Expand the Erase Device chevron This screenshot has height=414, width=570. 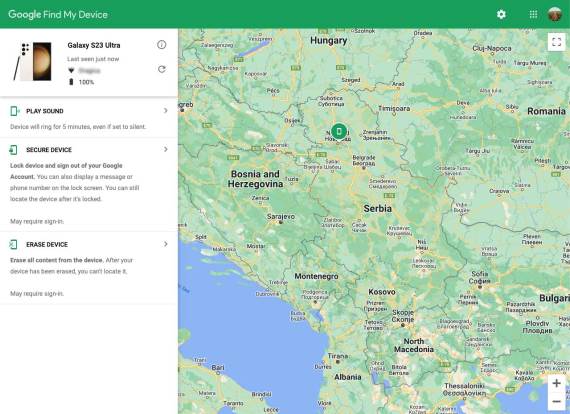pos(166,244)
